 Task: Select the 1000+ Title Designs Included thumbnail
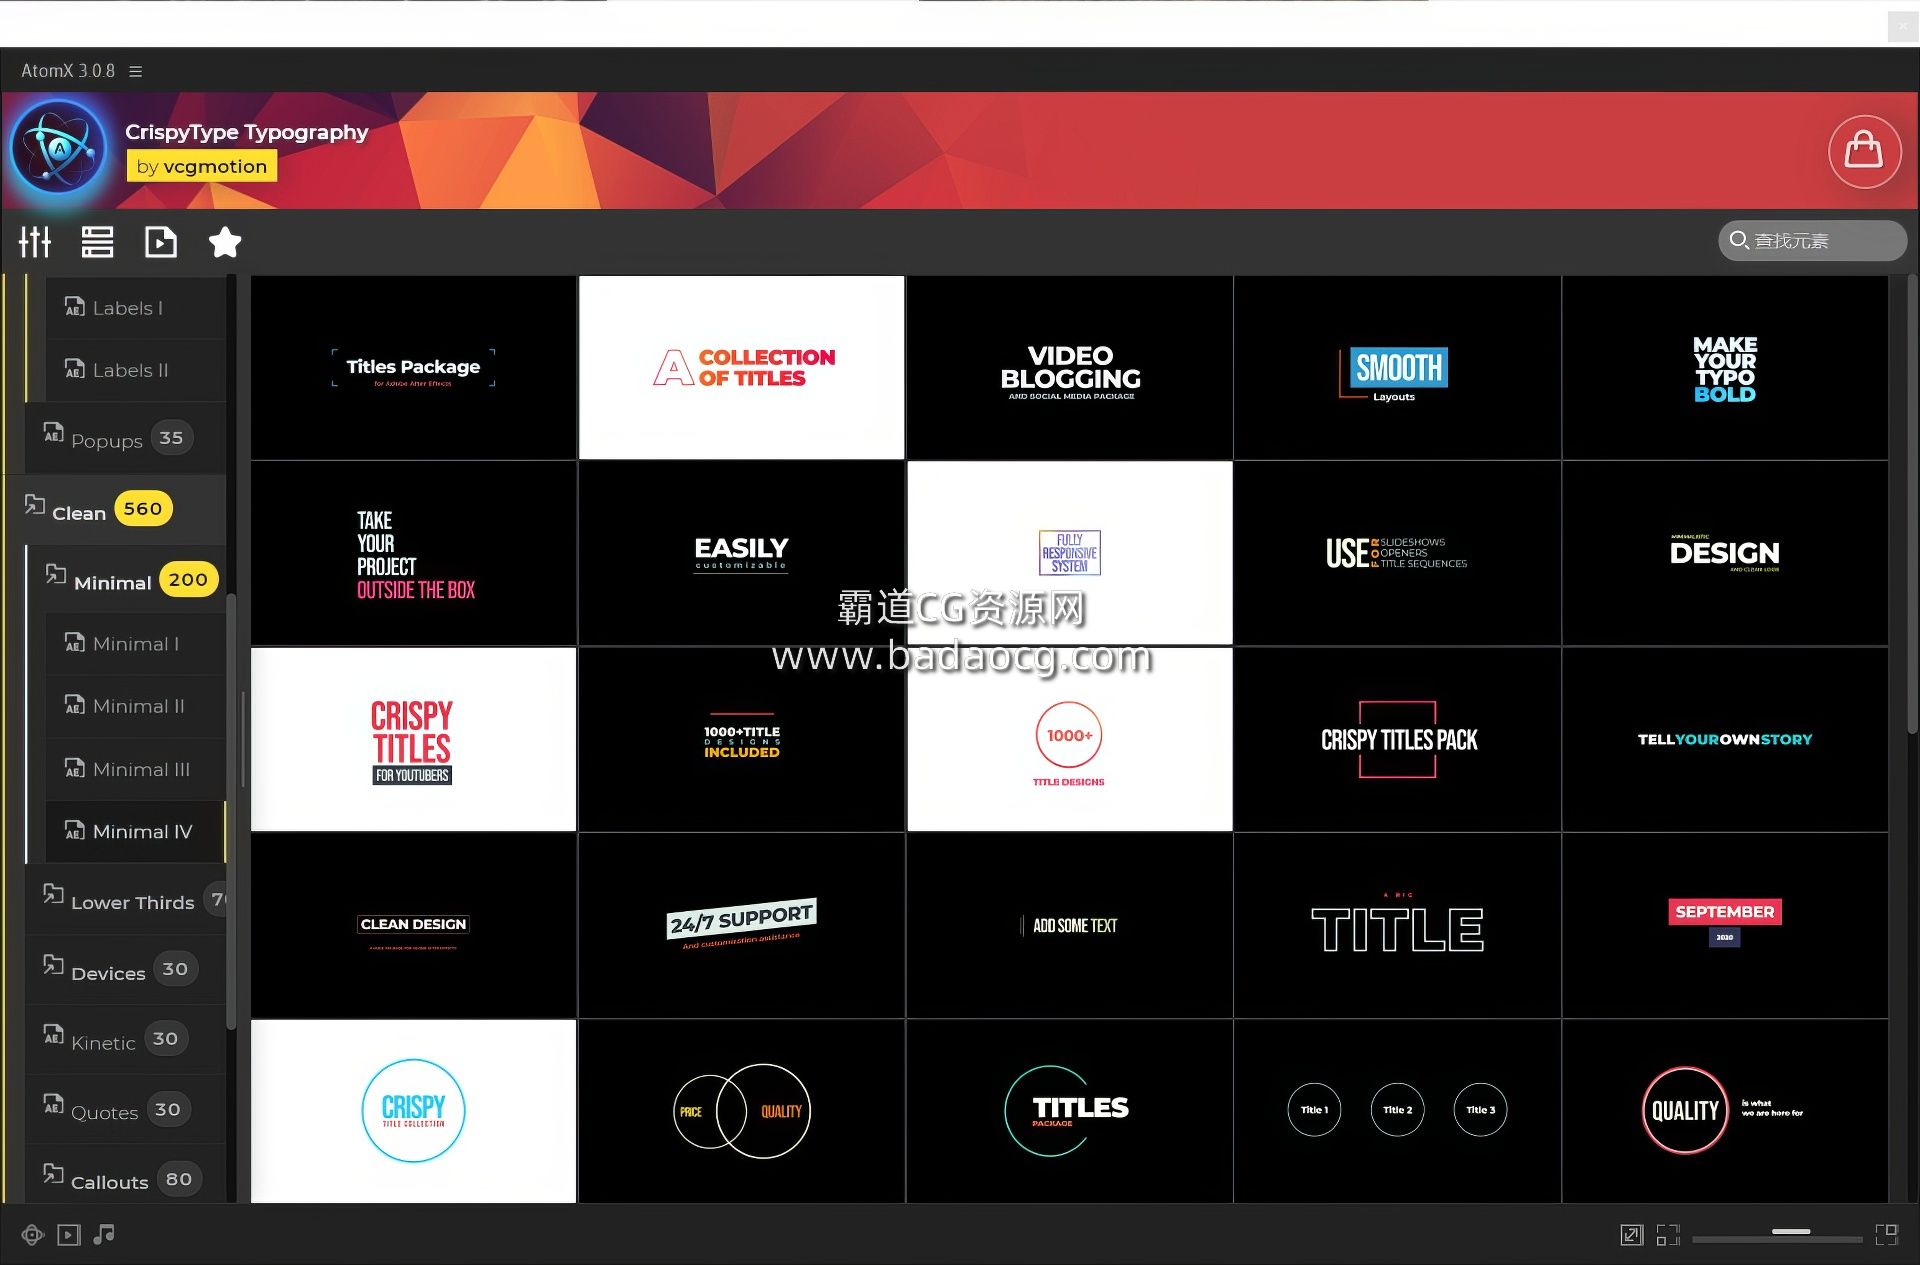742,739
